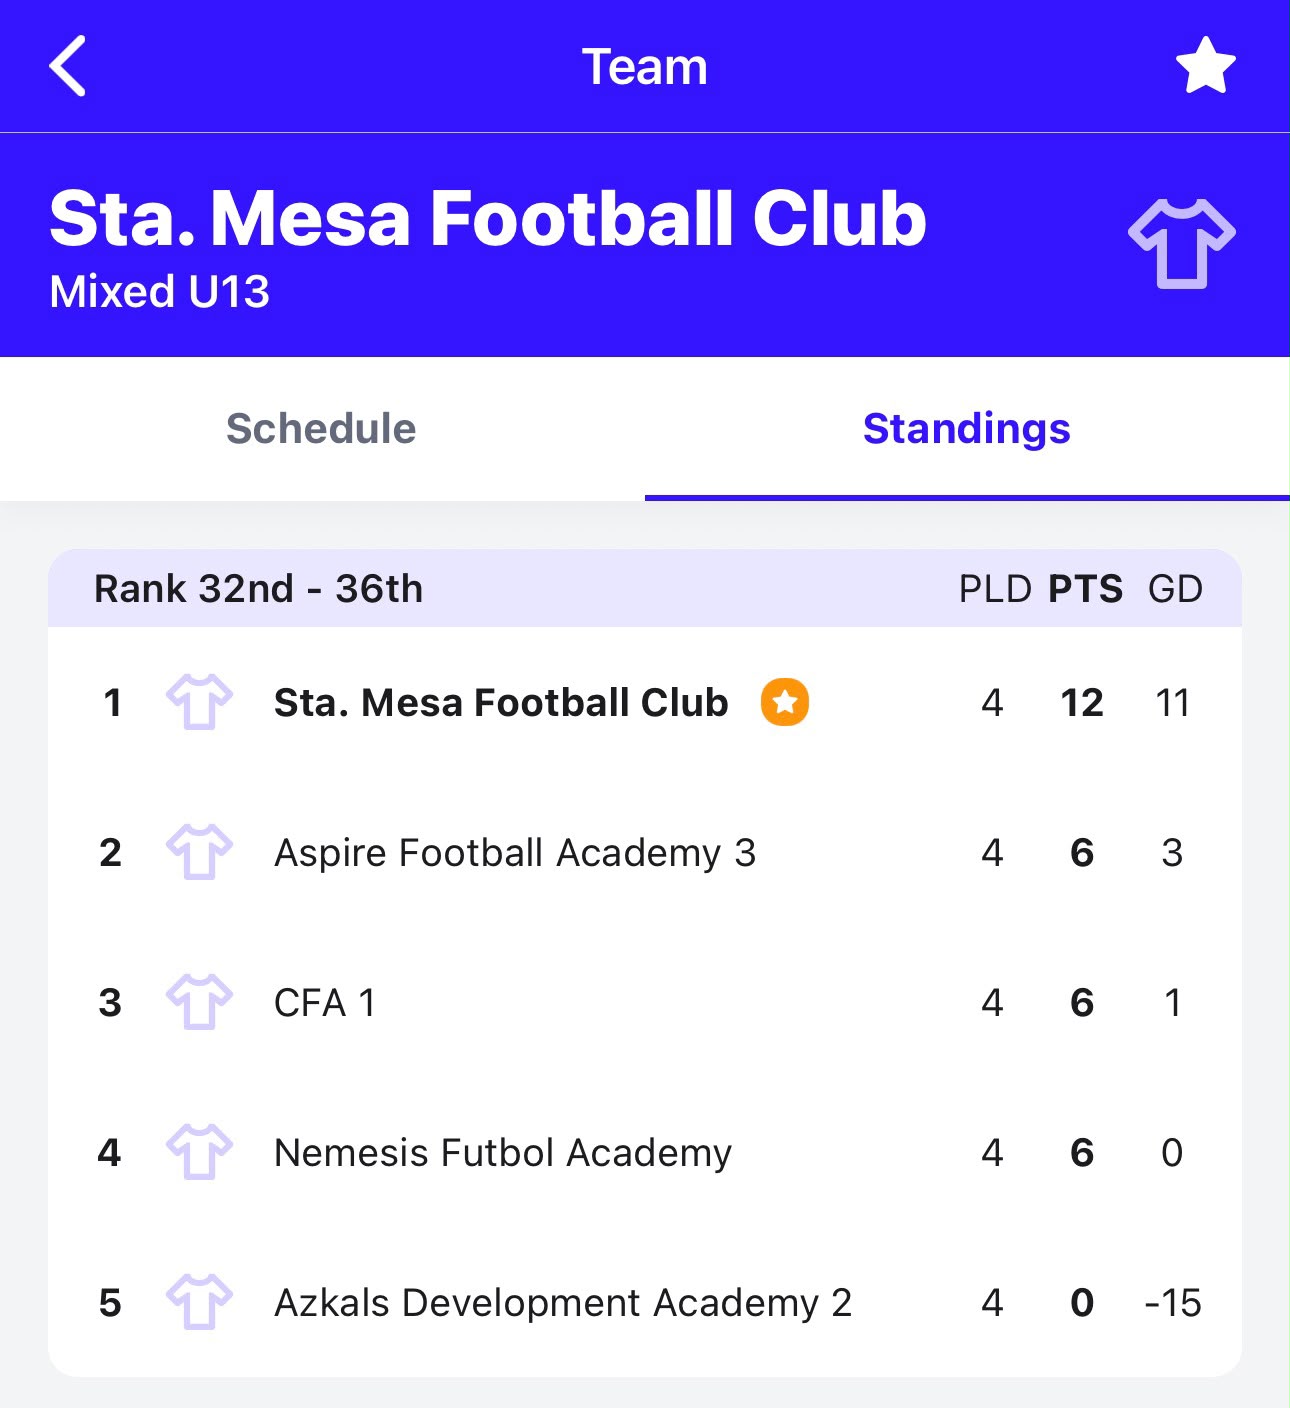Click the jersey icon beside Azkals Development Academy 2
Viewport: 1290px width, 1408px height.
pos(199,1302)
